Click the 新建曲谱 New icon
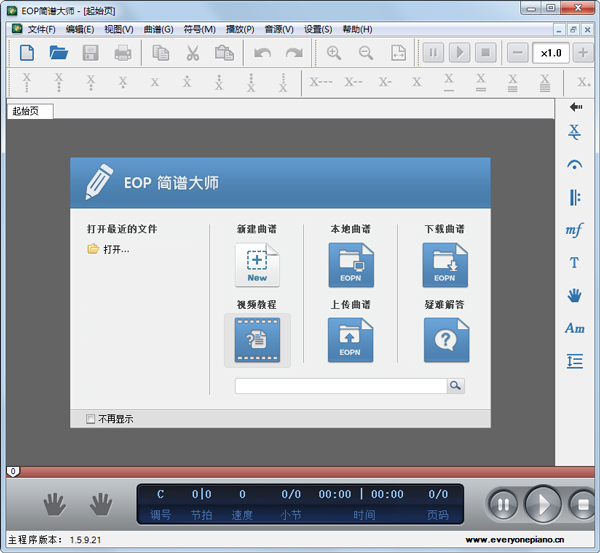The width and height of the screenshot is (600, 553). [x=257, y=265]
